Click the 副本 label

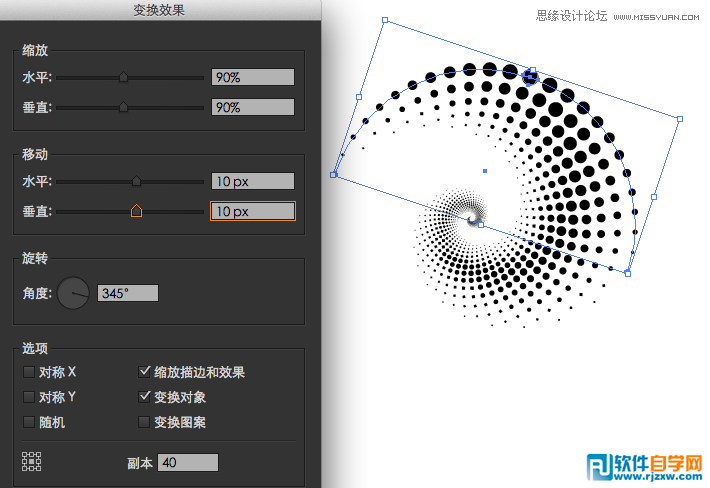[140, 463]
